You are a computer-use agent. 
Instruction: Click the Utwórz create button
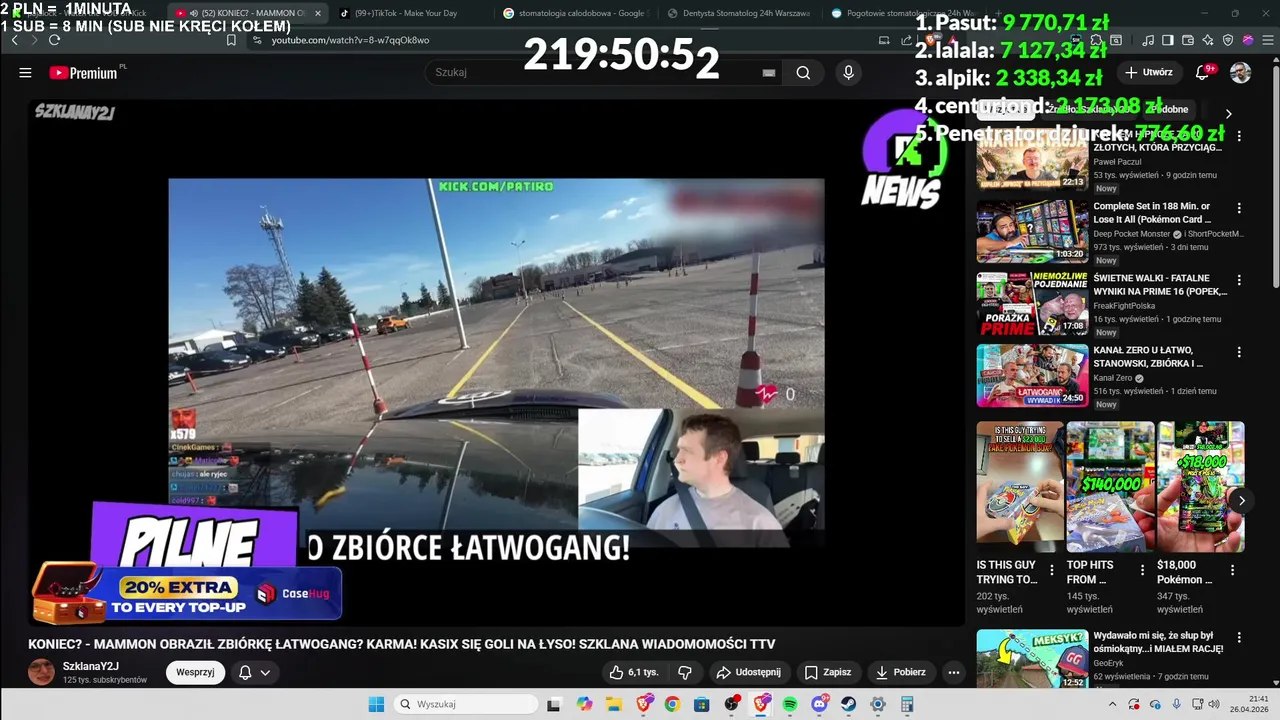[1148, 72]
